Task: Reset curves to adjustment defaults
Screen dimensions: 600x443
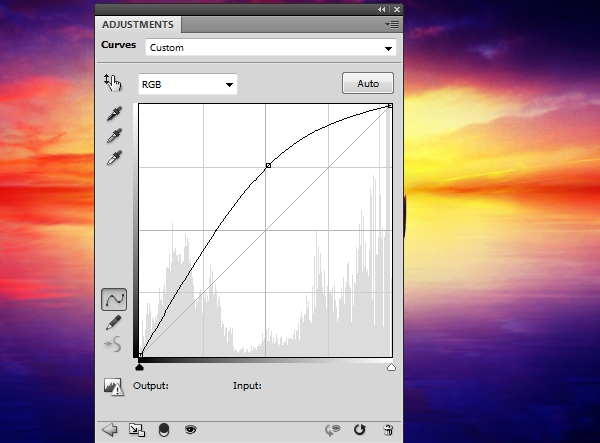Action: coord(359,430)
